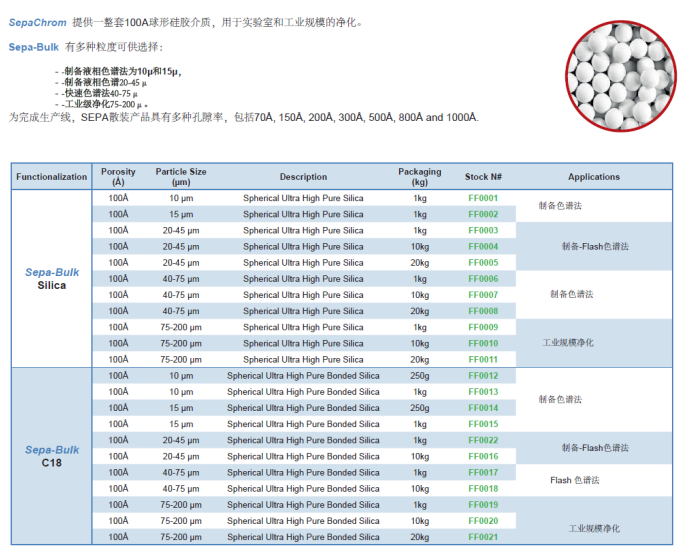Click 制备-Flash色谱法 in the C18 section

pyautogui.click(x=595, y=448)
